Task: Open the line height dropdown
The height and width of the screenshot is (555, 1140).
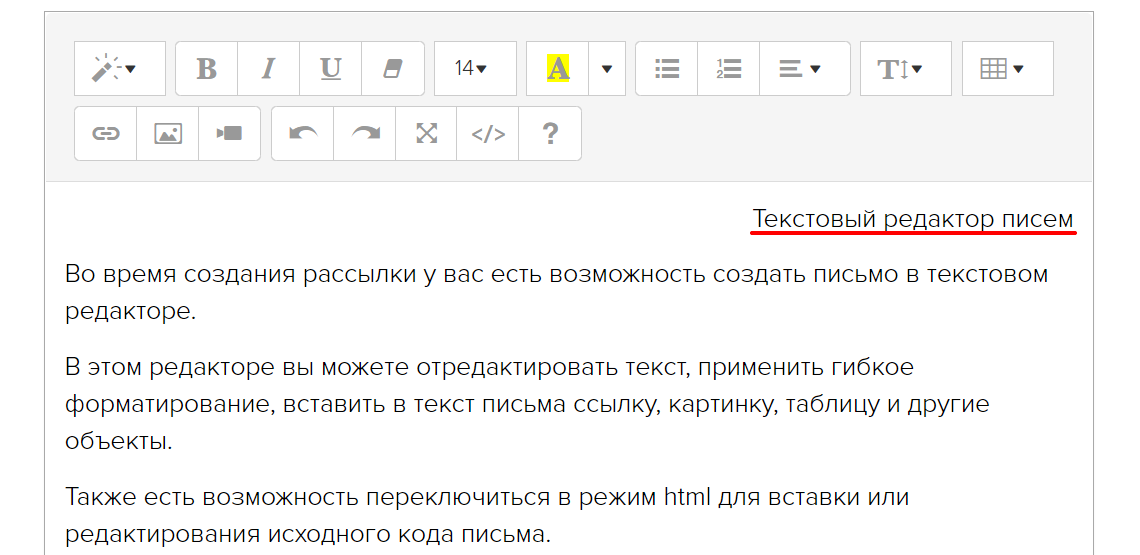Action: [x=905, y=69]
